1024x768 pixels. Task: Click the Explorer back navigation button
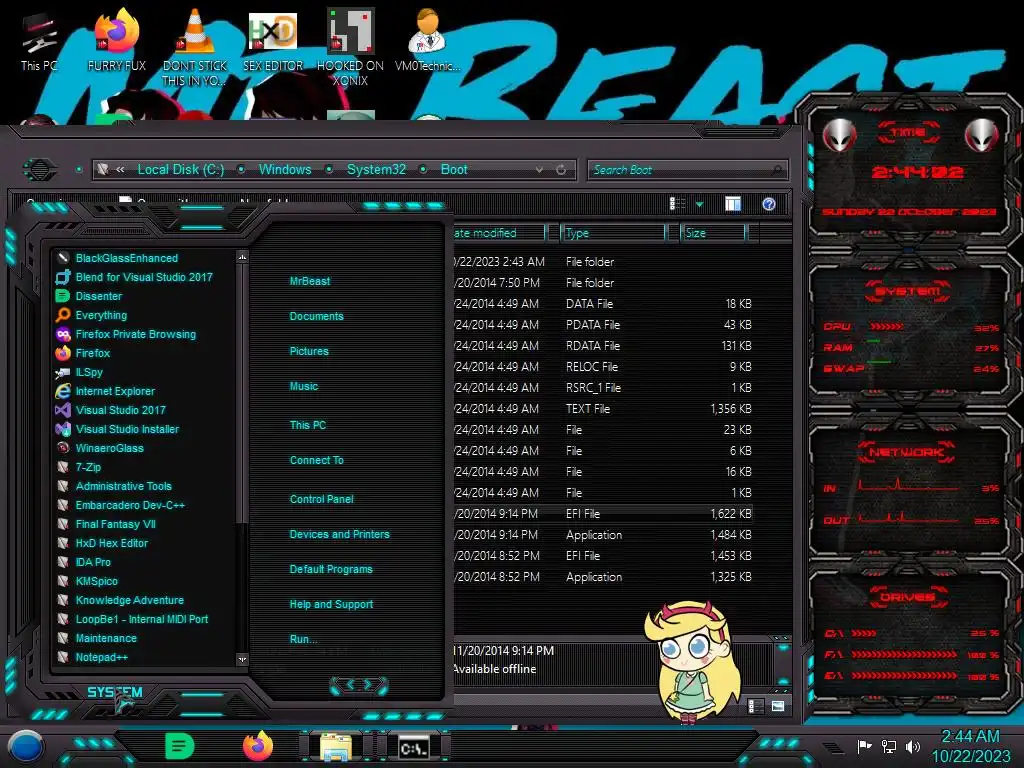[40, 170]
